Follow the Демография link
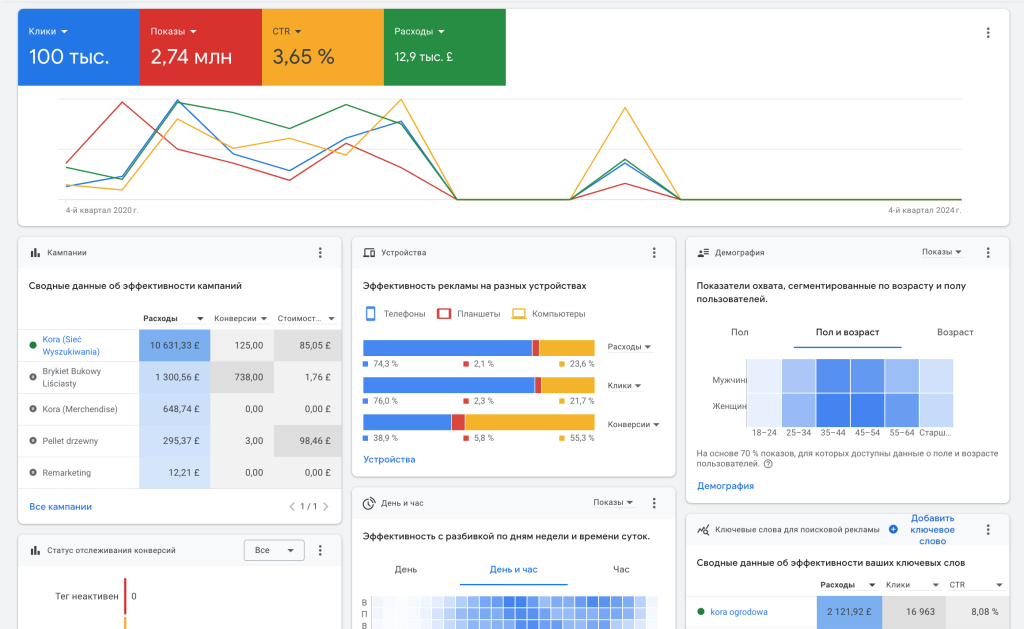The image size is (1024, 629). click(x=726, y=486)
